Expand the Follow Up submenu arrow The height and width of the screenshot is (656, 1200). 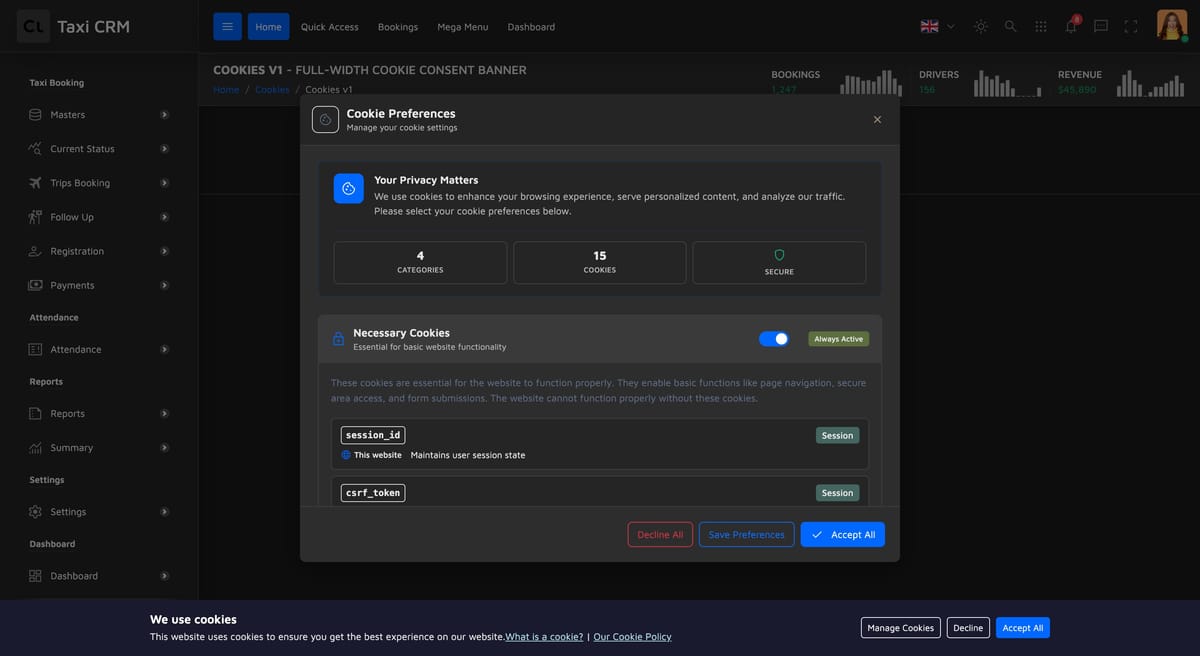click(164, 217)
